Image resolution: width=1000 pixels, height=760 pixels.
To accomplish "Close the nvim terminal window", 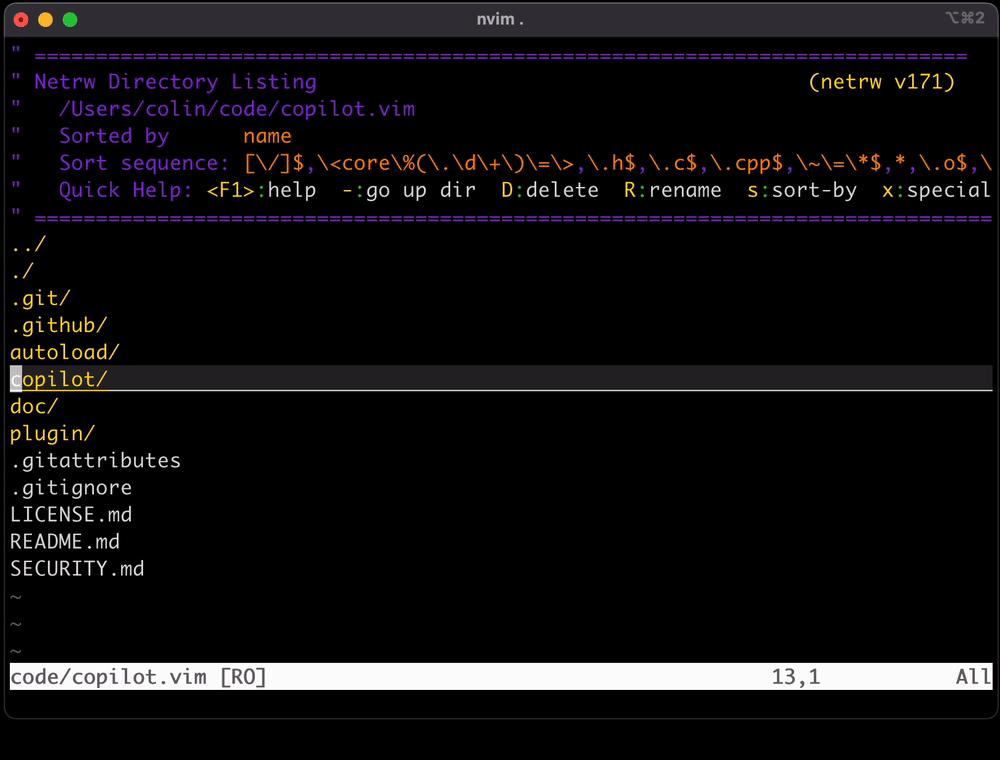I will (21, 20).
